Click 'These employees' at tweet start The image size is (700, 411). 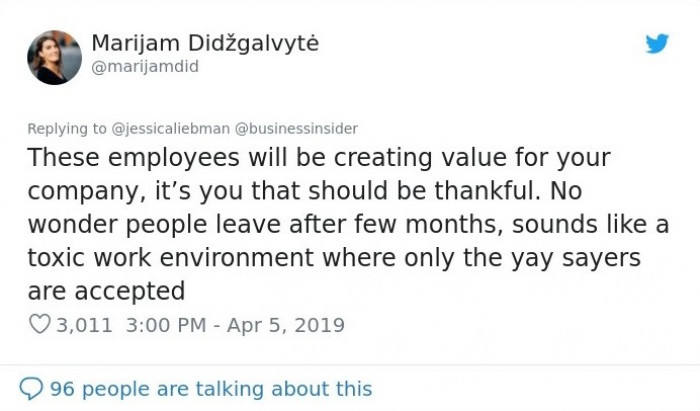[x=133, y=158]
